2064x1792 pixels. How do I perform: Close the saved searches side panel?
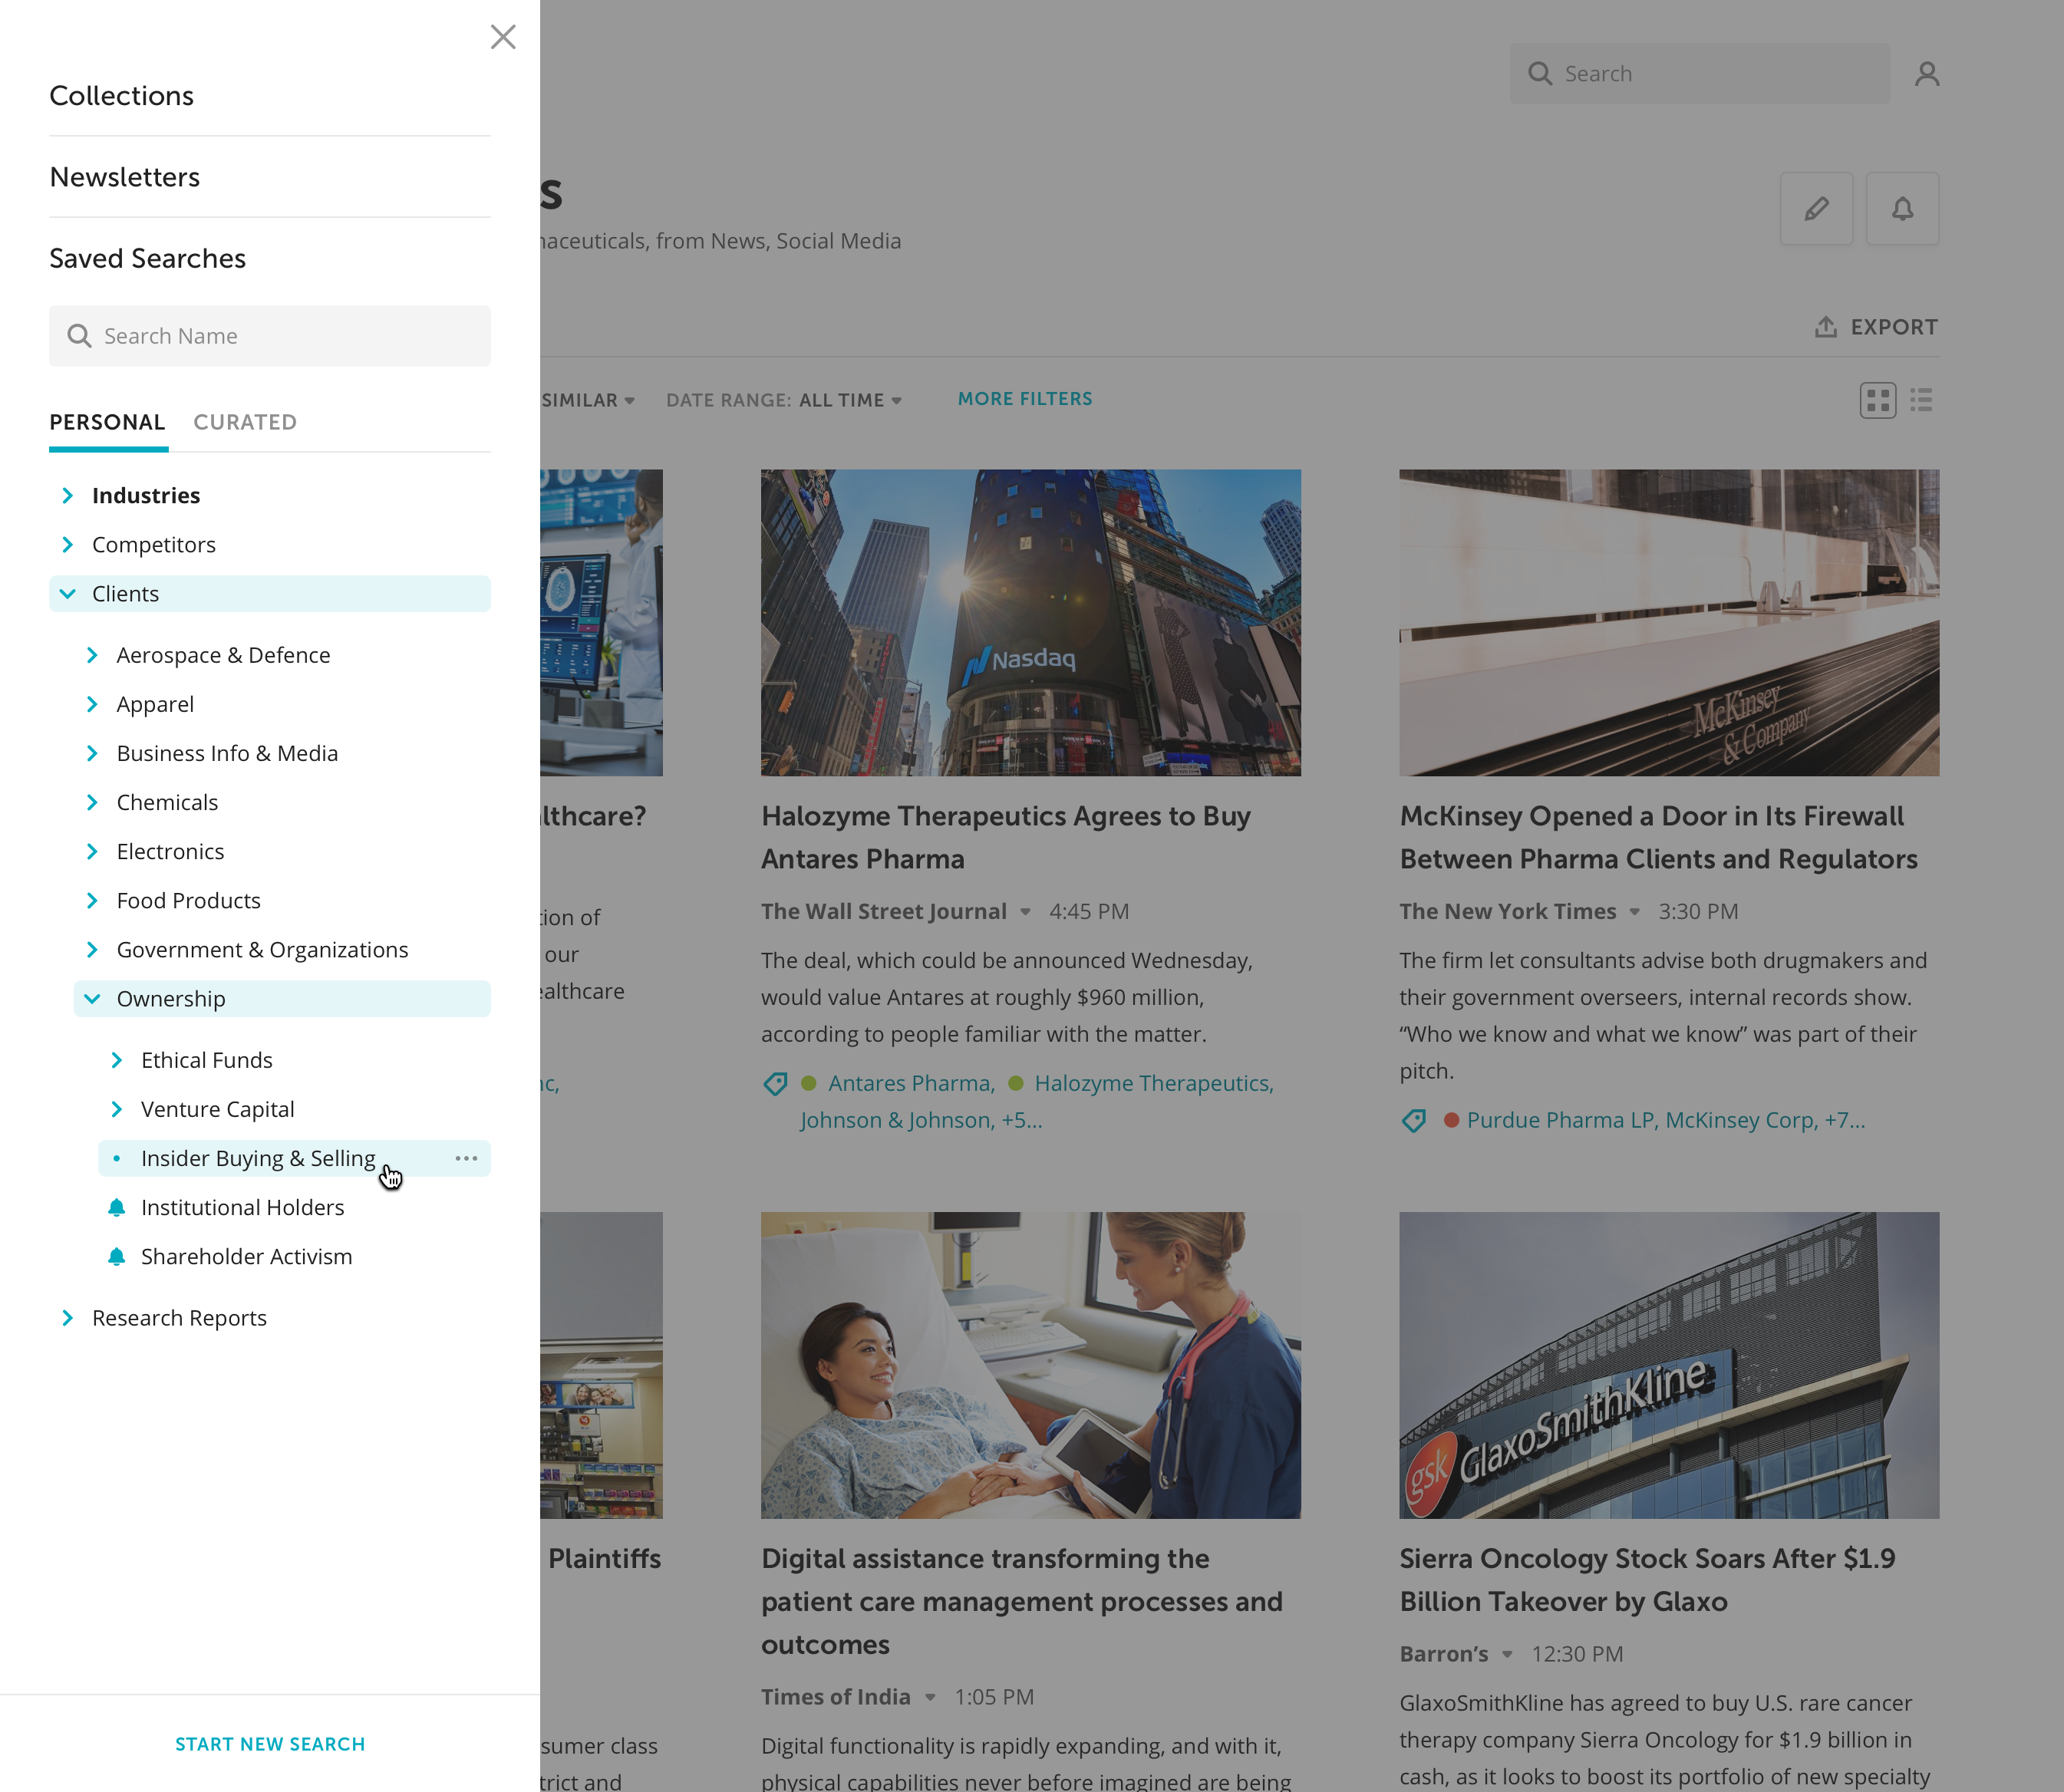(x=503, y=37)
